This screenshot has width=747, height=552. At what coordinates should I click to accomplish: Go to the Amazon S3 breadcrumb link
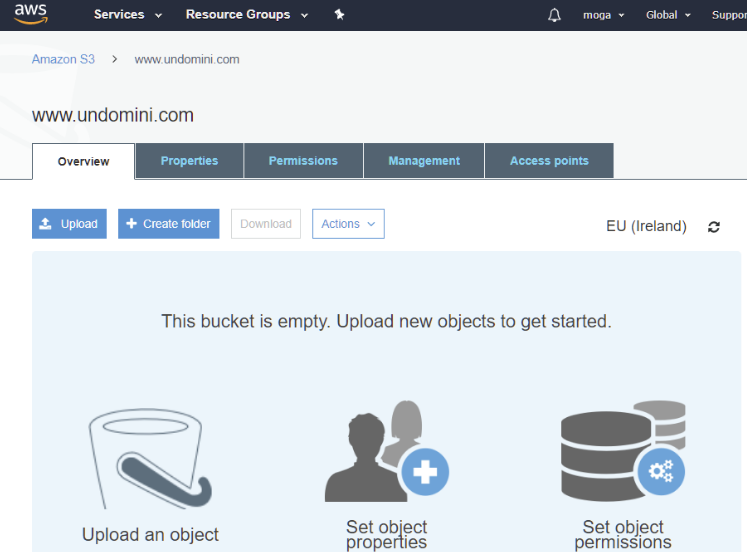[x=63, y=59]
